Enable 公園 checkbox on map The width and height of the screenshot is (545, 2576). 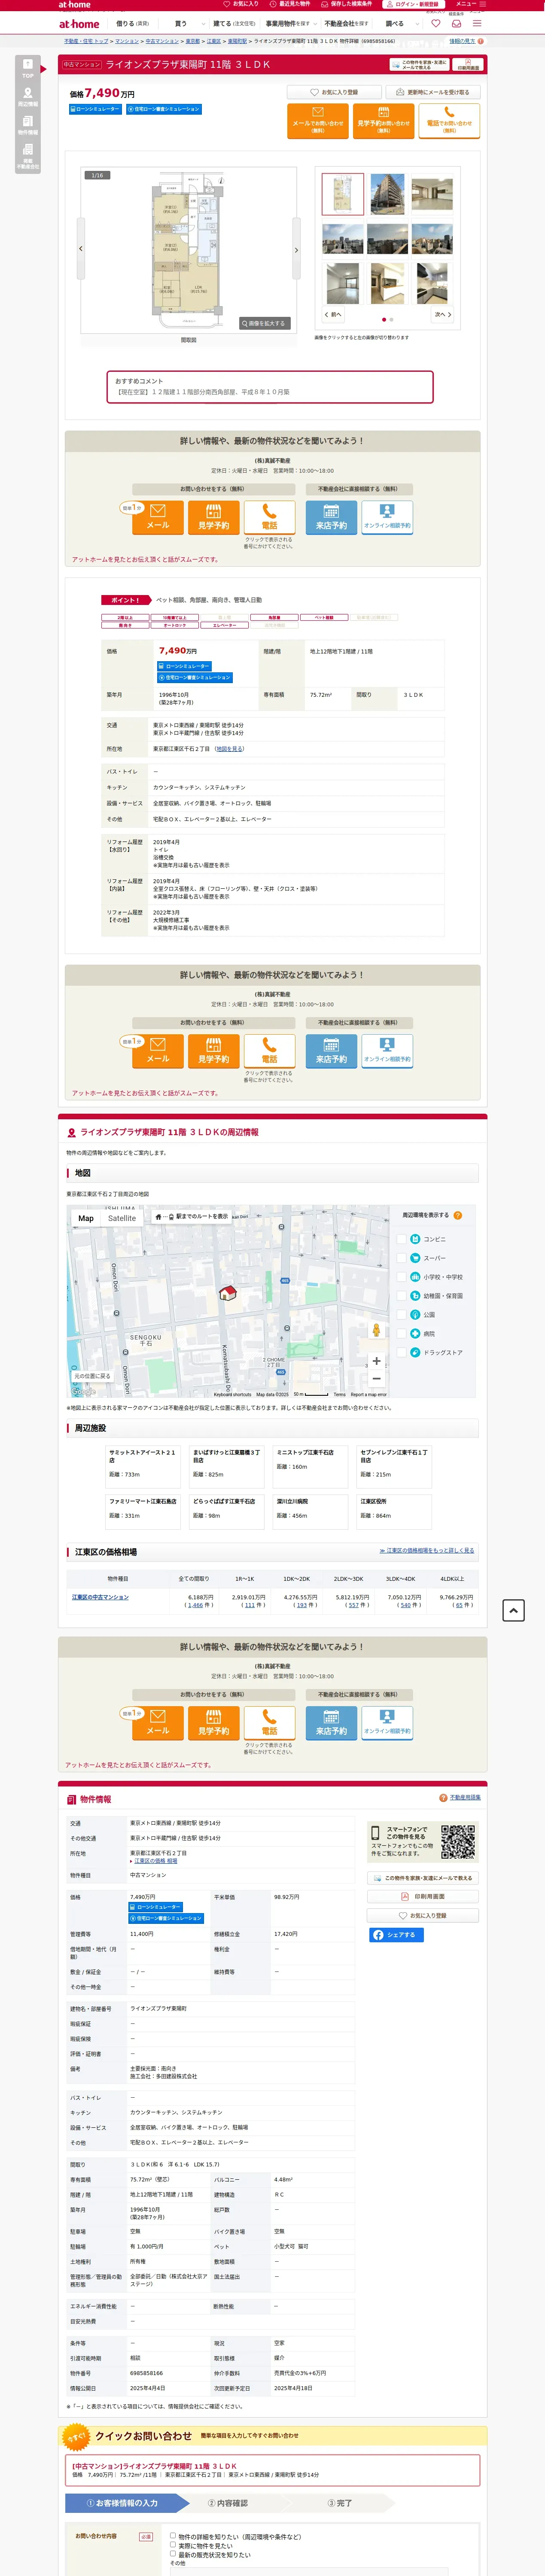pyautogui.click(x=402, y=1314)
